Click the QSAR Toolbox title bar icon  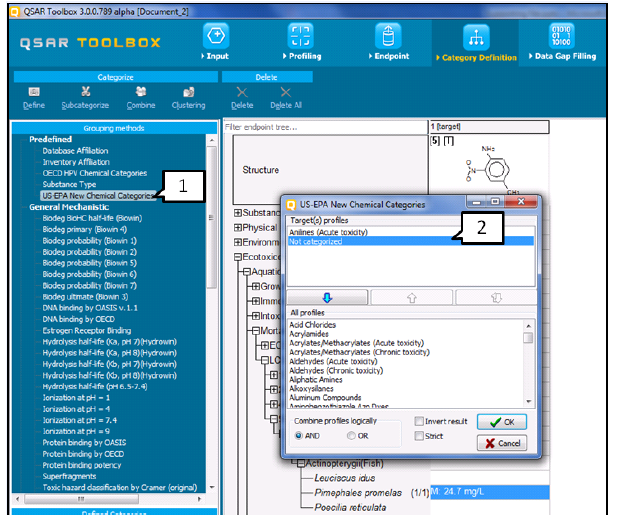point(15,11)
